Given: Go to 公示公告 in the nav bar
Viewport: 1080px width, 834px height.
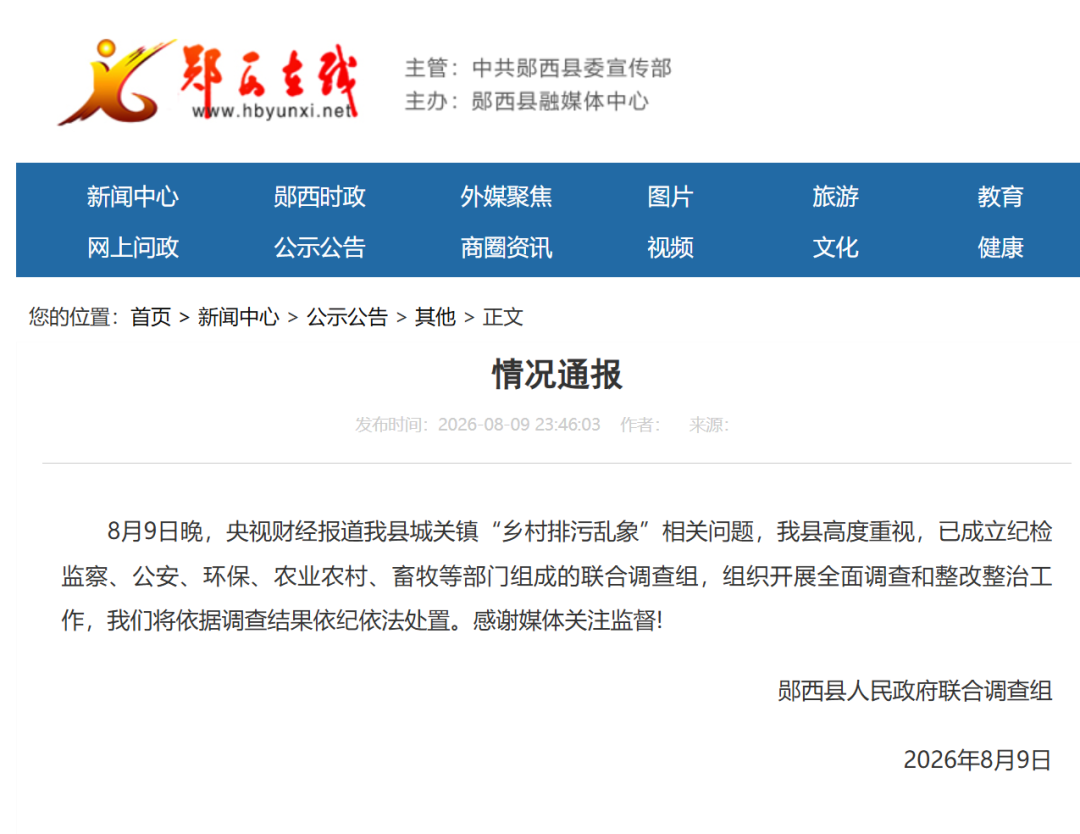Looking at the screenshot, I should tap(320, 248).
